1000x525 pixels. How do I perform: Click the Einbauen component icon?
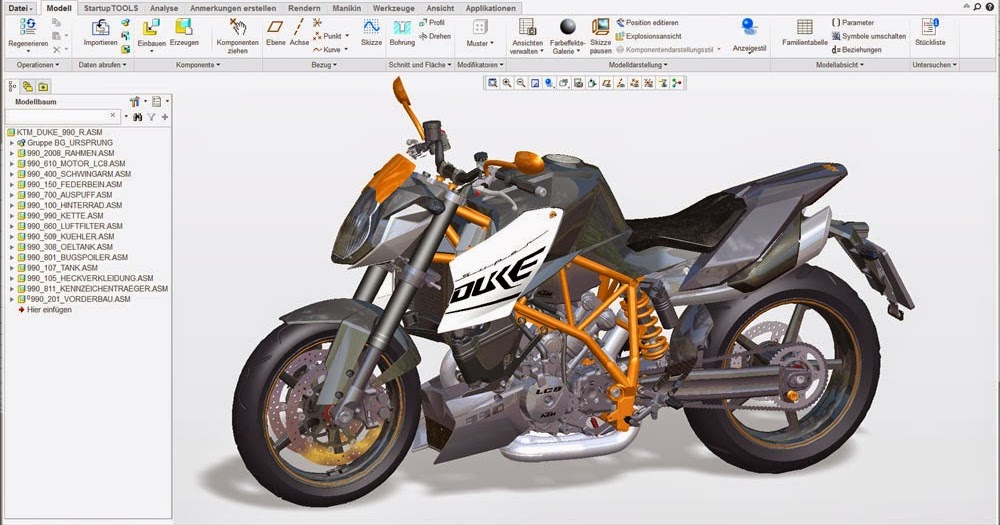[x=151, y=27]
